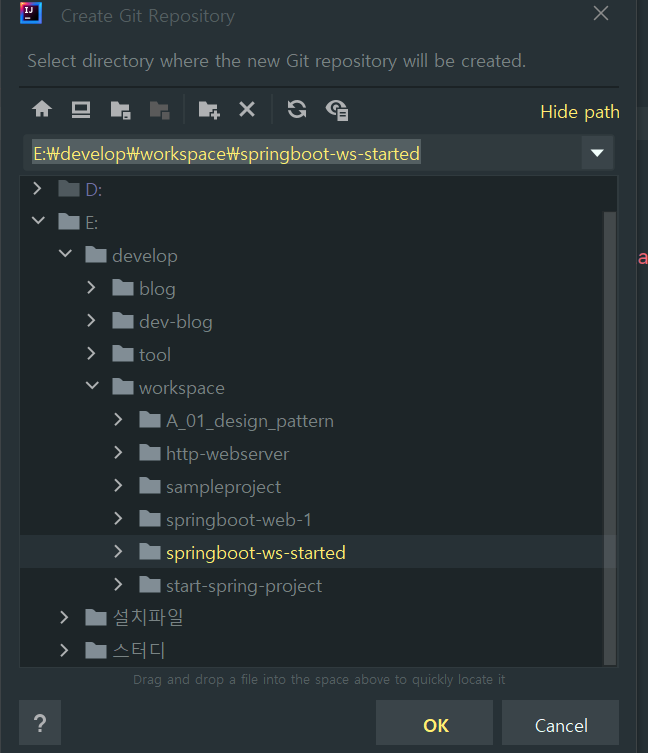Click the Hide path link
Viewport: 648px width, 753px height.
[579, 112]
